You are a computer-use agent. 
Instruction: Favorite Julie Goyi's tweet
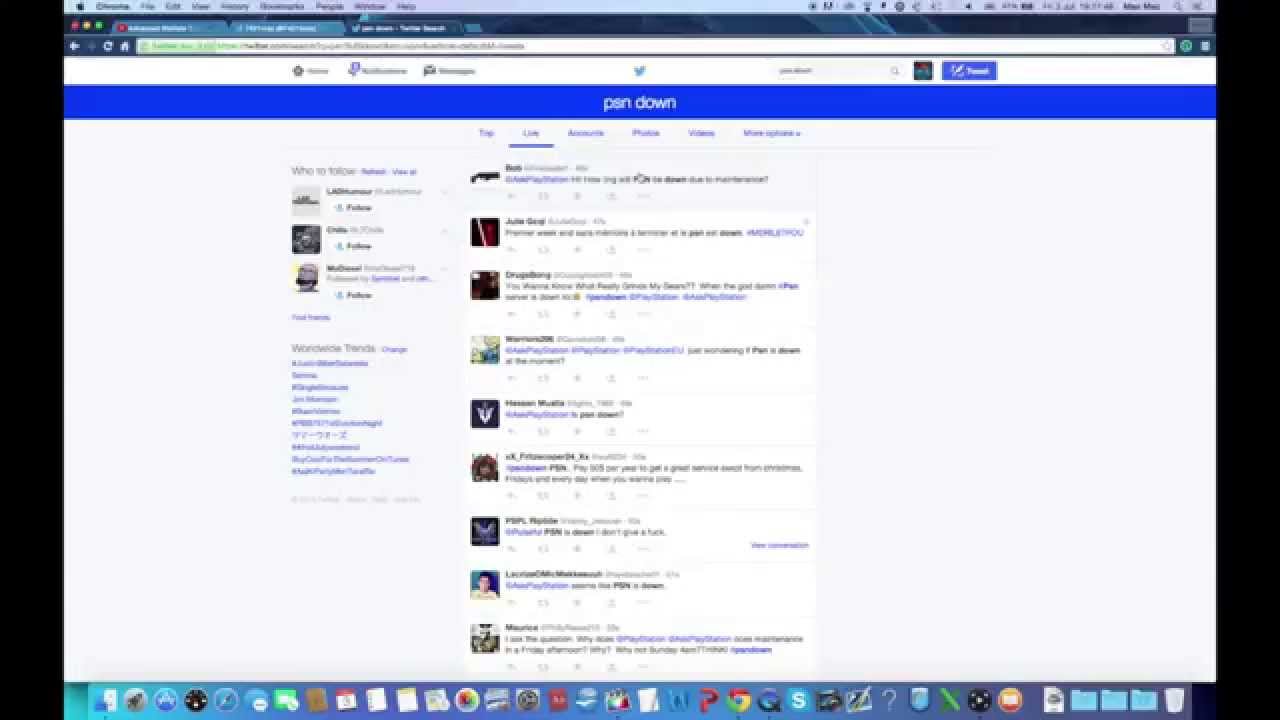click(577, 249)
